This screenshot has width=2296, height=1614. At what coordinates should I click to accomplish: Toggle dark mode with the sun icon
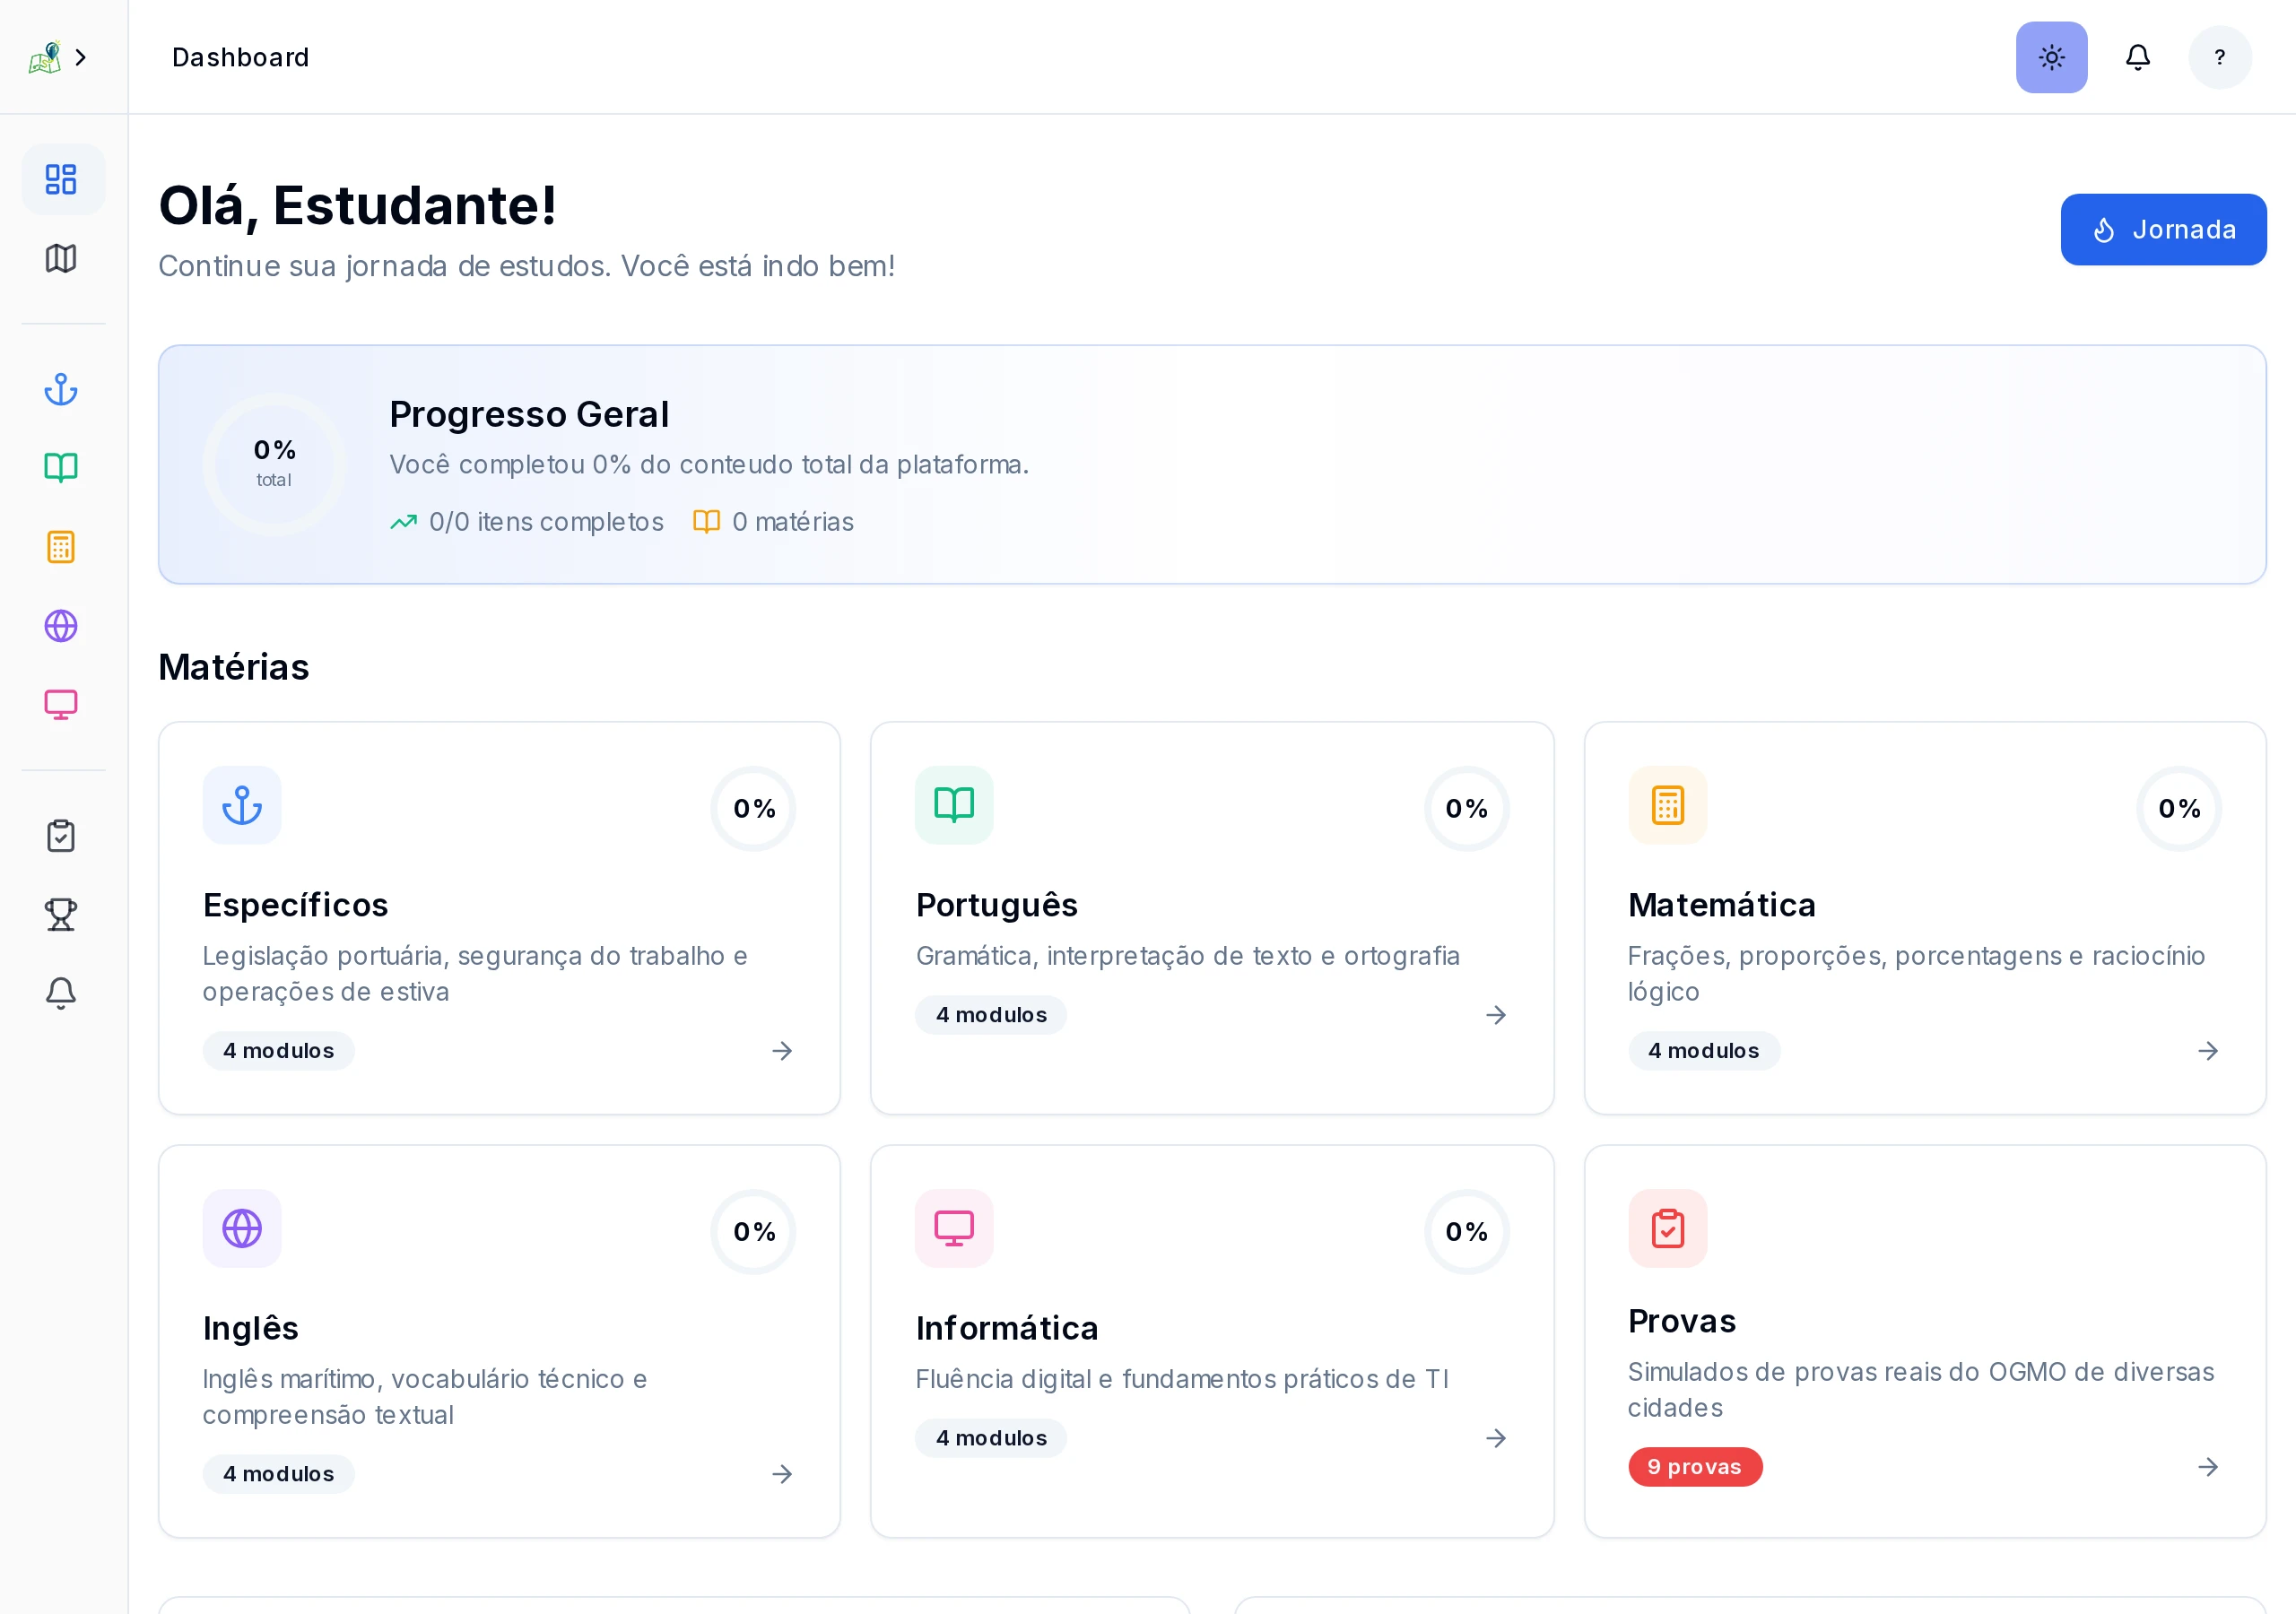[x=2051, y=57]
